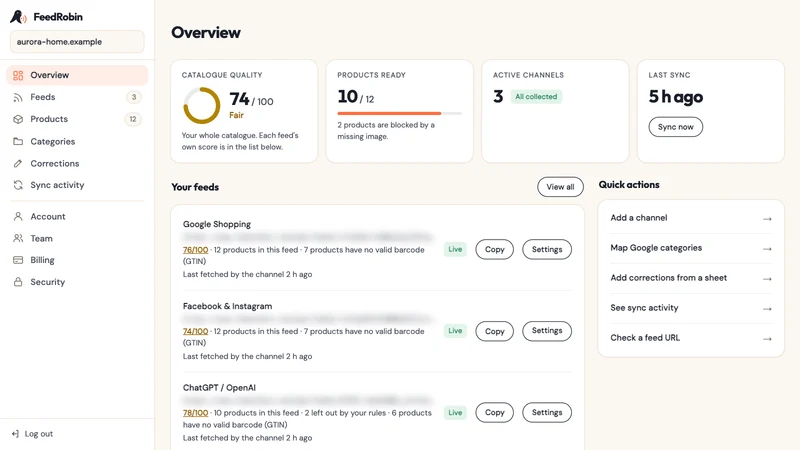Screen dimensions: 800x450
Task: Open the Products menu item
Action: point(77,119)
